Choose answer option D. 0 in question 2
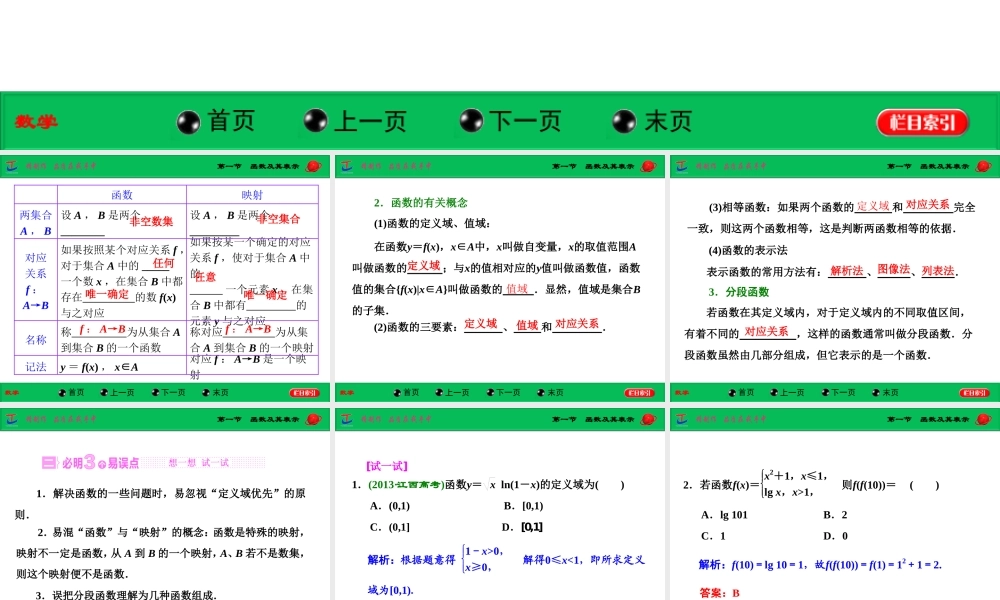 pos(835,536)
